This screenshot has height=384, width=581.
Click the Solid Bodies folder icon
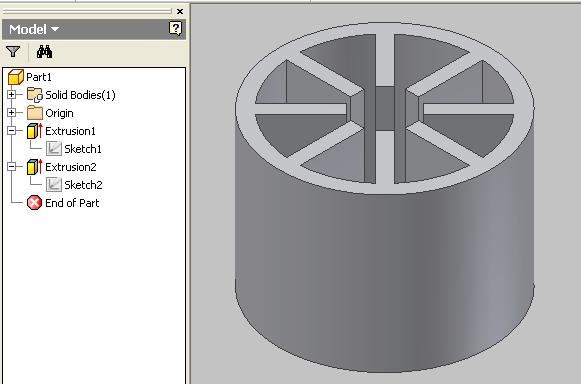coord(35,95)
